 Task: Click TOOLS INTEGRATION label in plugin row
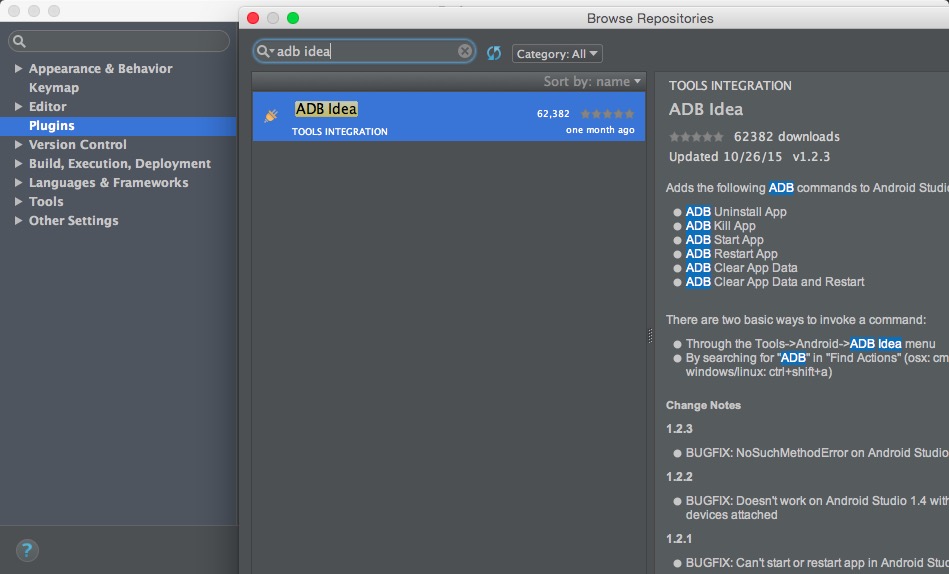[340, 132]
